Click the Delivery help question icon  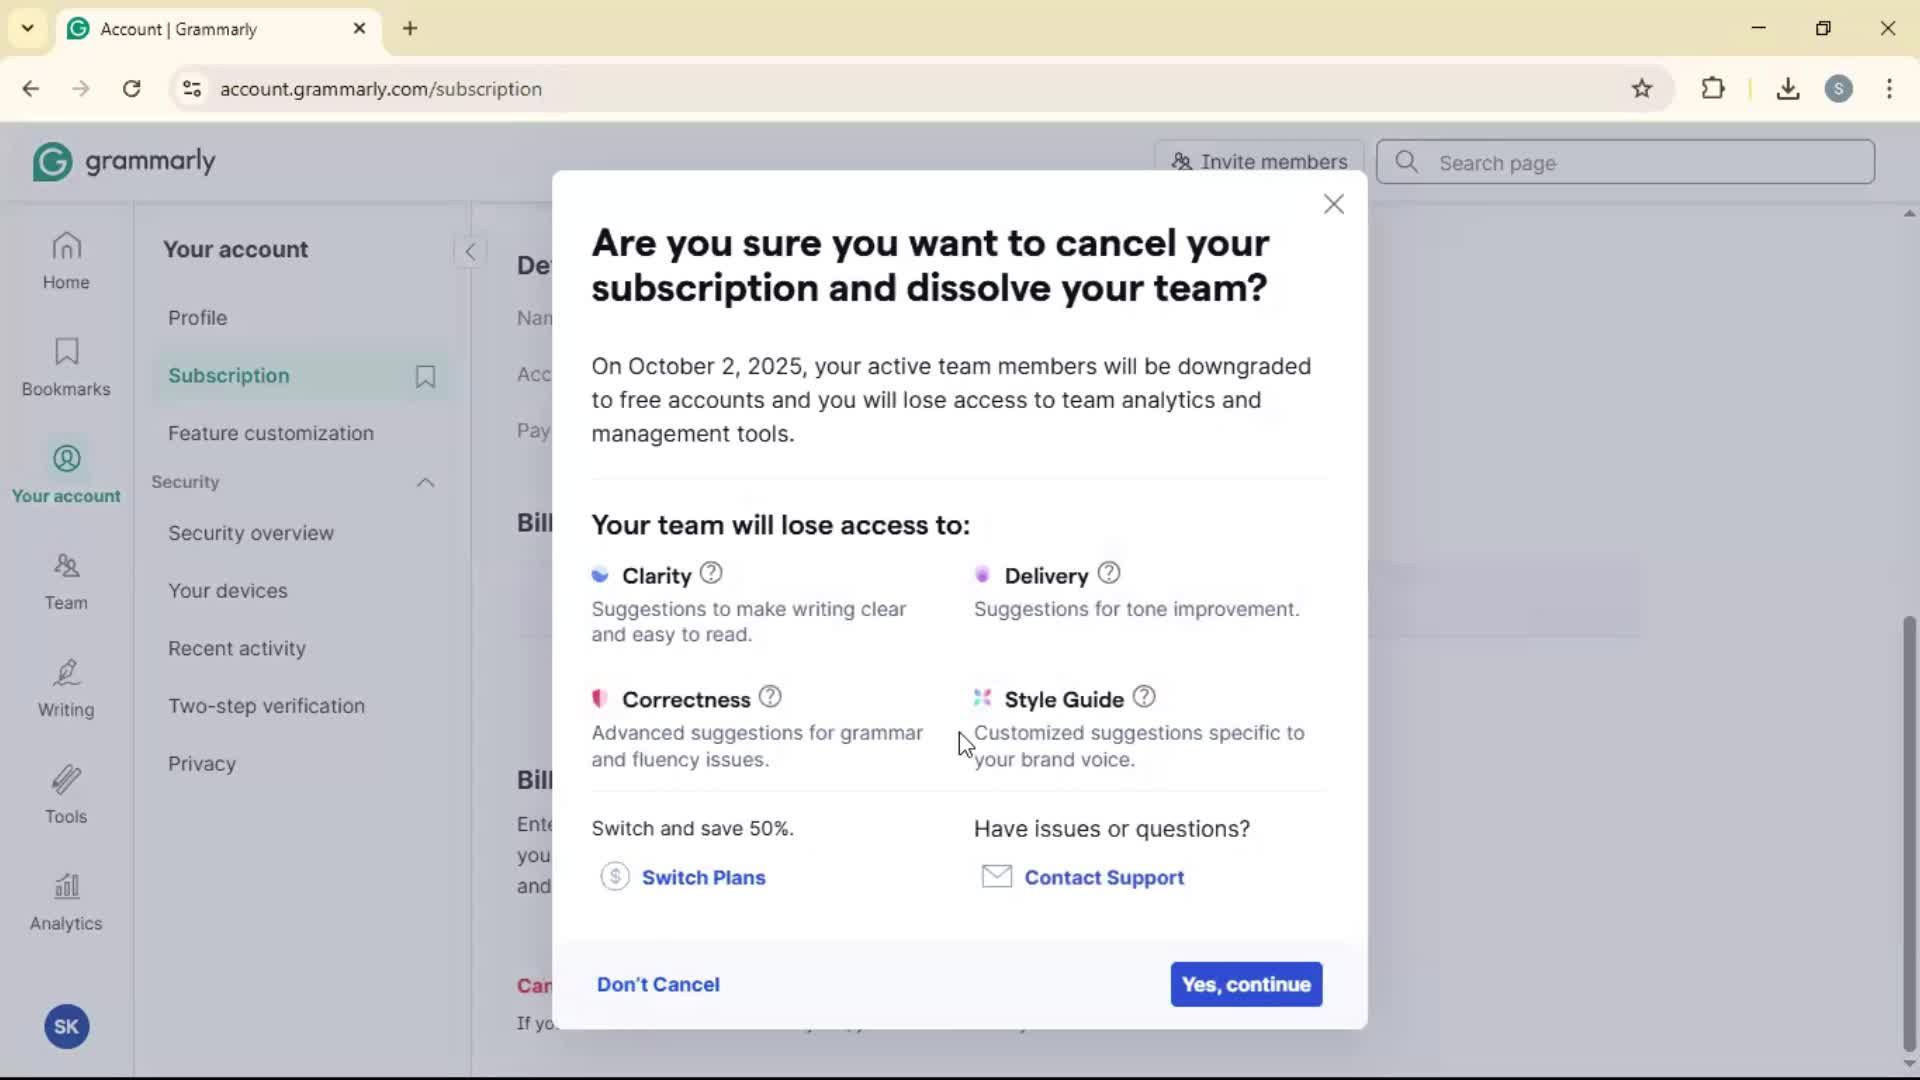click(x=1108, y=573)
